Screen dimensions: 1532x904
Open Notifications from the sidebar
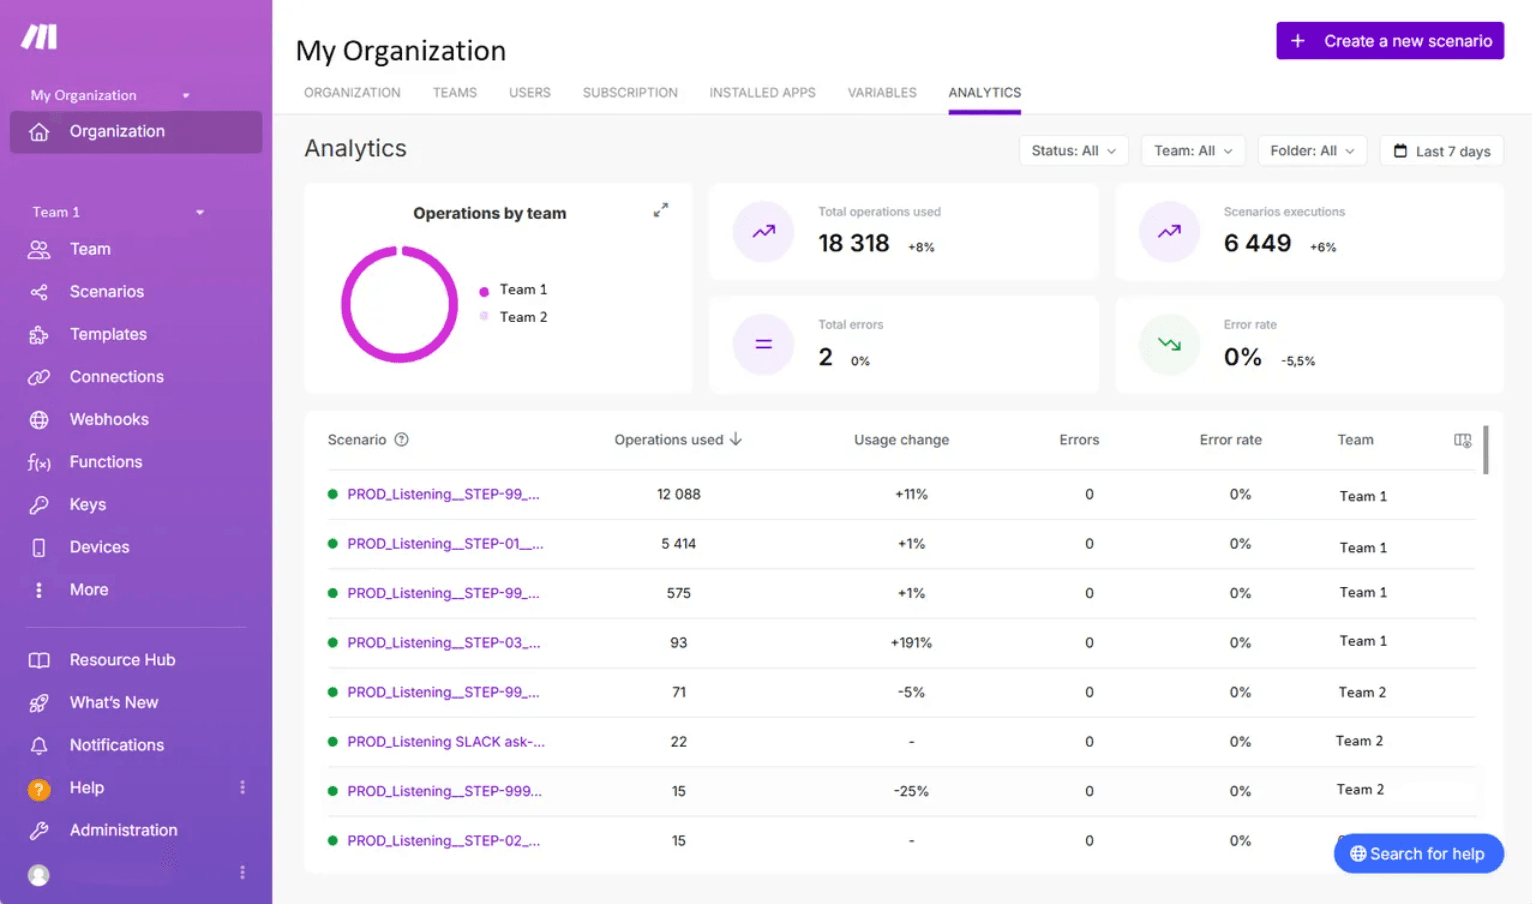[116, 744]
